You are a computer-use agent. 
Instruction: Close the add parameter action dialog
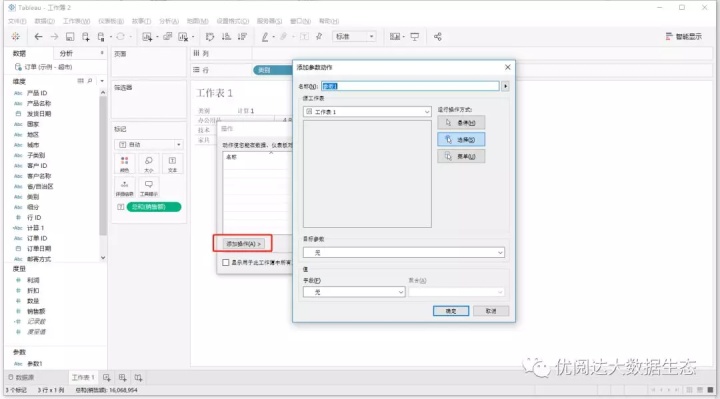tap(507, 67)
